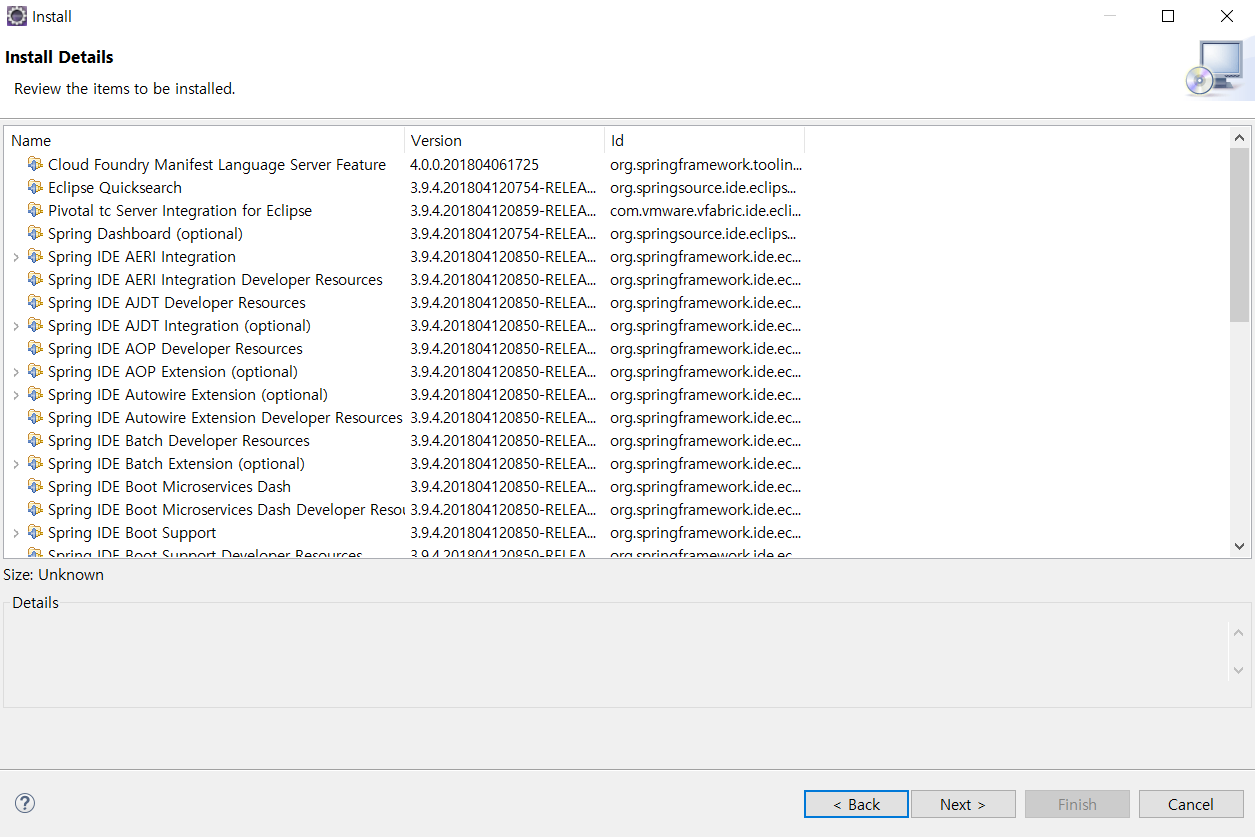Select the Cloud Foundry Manifest Language Server Feature
1255x837 pixels.
coord(217,164)
